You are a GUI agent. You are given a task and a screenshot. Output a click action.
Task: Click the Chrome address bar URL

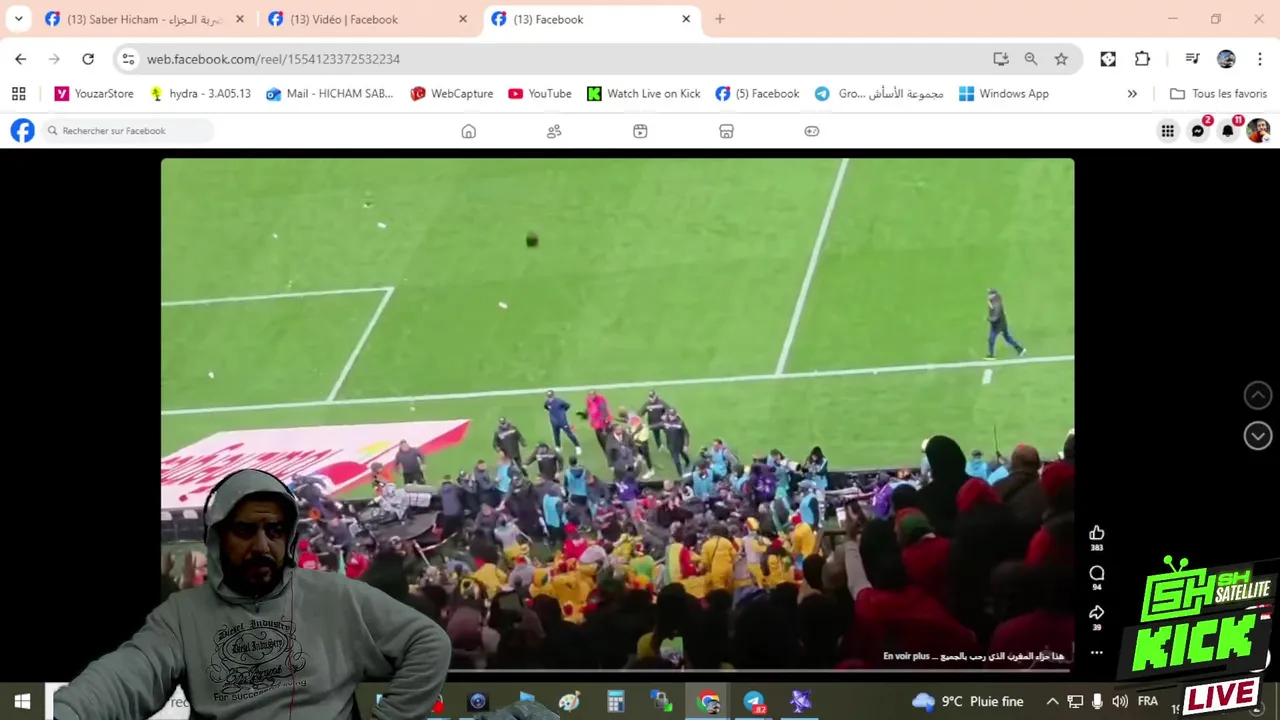[x=273, y=59]
